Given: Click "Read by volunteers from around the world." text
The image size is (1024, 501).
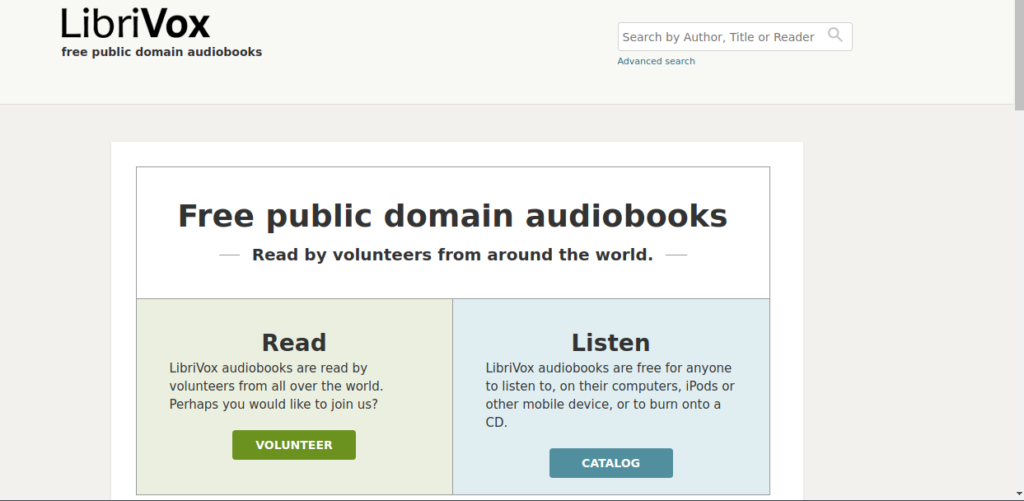Looking at the screenshot, I should (x=453, y=255).
